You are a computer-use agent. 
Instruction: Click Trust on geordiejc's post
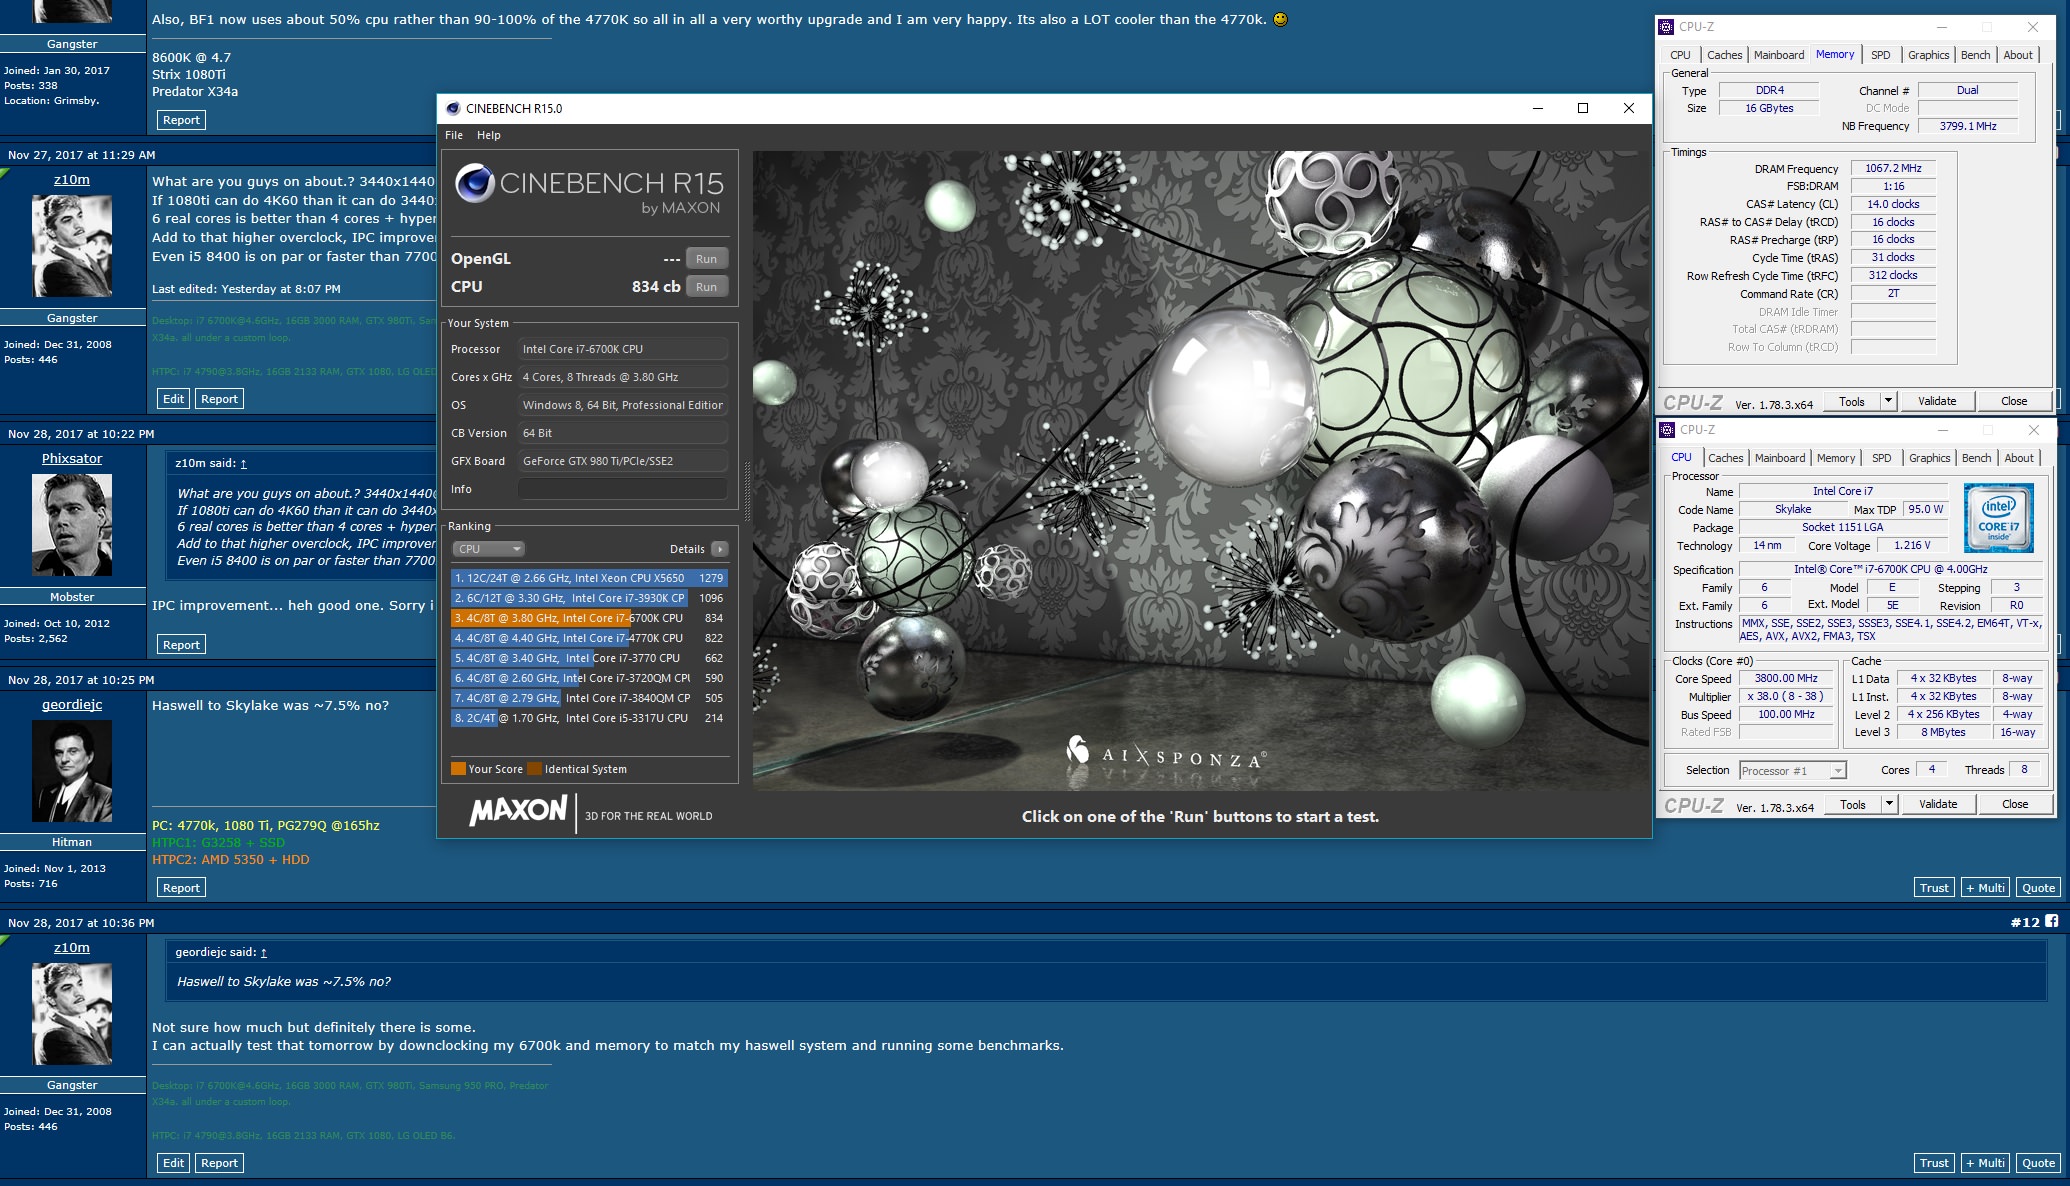1934,888
